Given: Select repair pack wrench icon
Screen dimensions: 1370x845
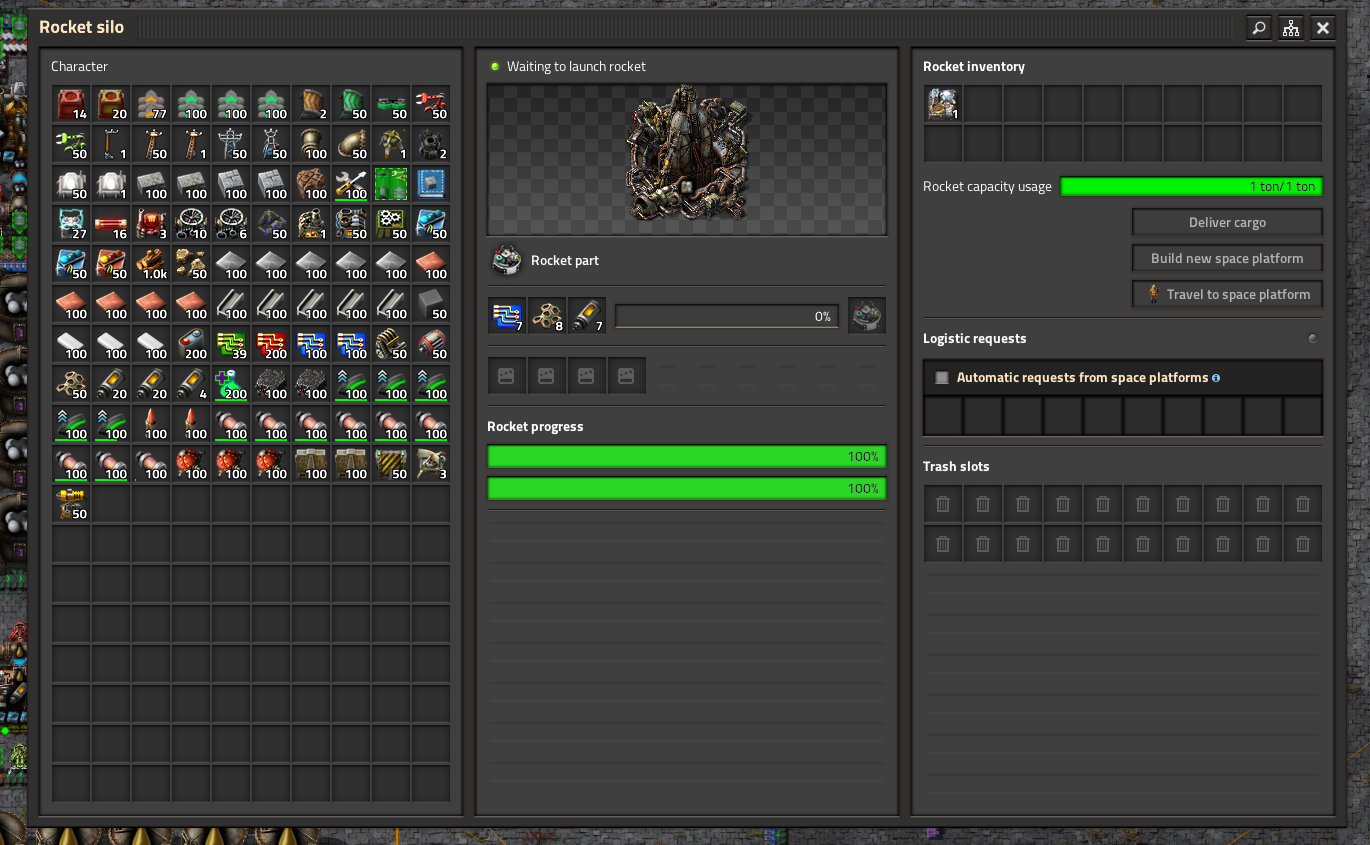Looking at the screenshot, I should coord(351,184).
